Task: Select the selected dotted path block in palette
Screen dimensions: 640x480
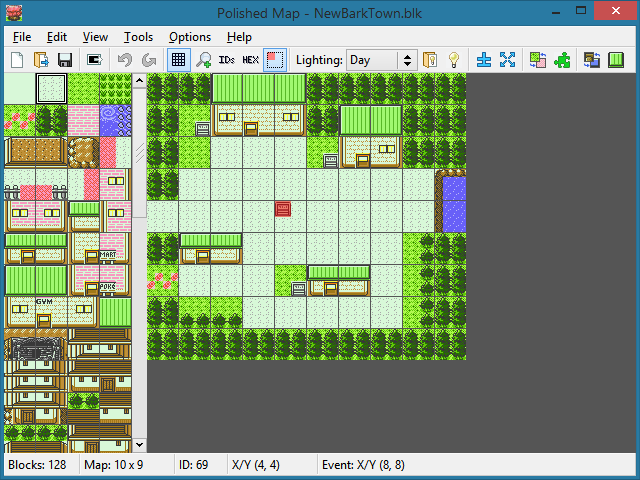Action: coord(51,89)
